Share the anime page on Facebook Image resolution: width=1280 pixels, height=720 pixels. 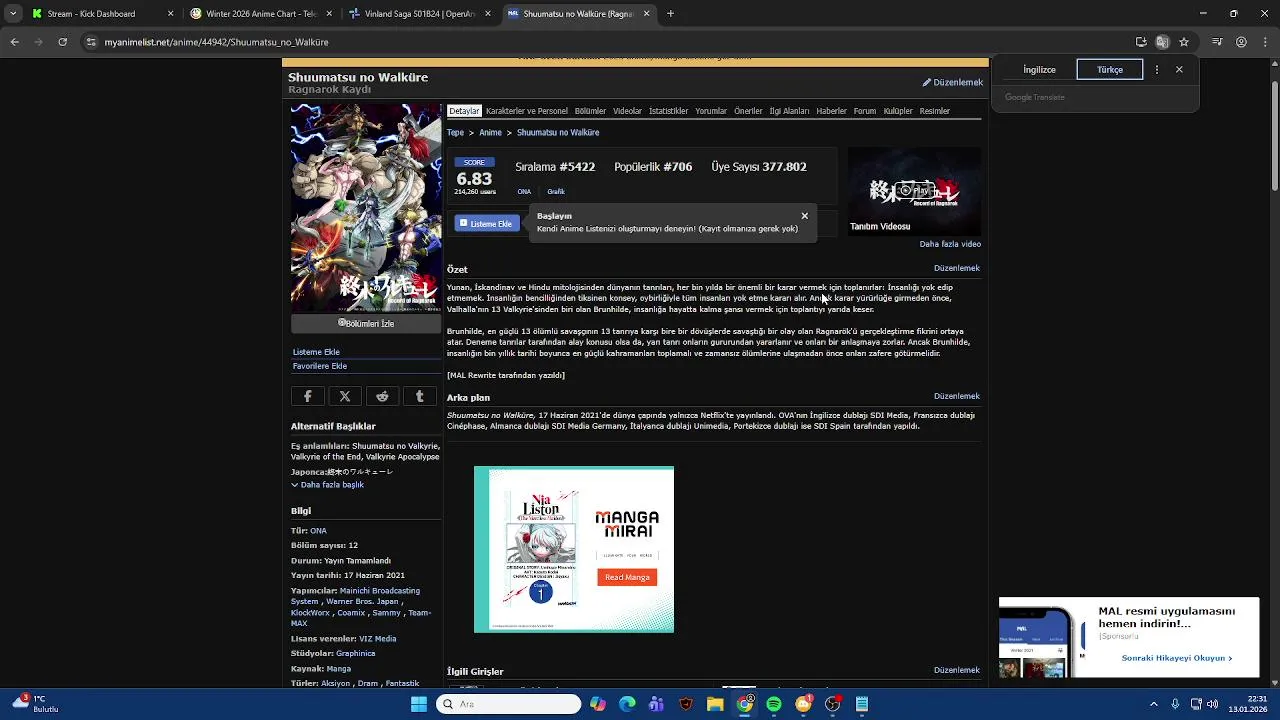(x=308, y=397)
